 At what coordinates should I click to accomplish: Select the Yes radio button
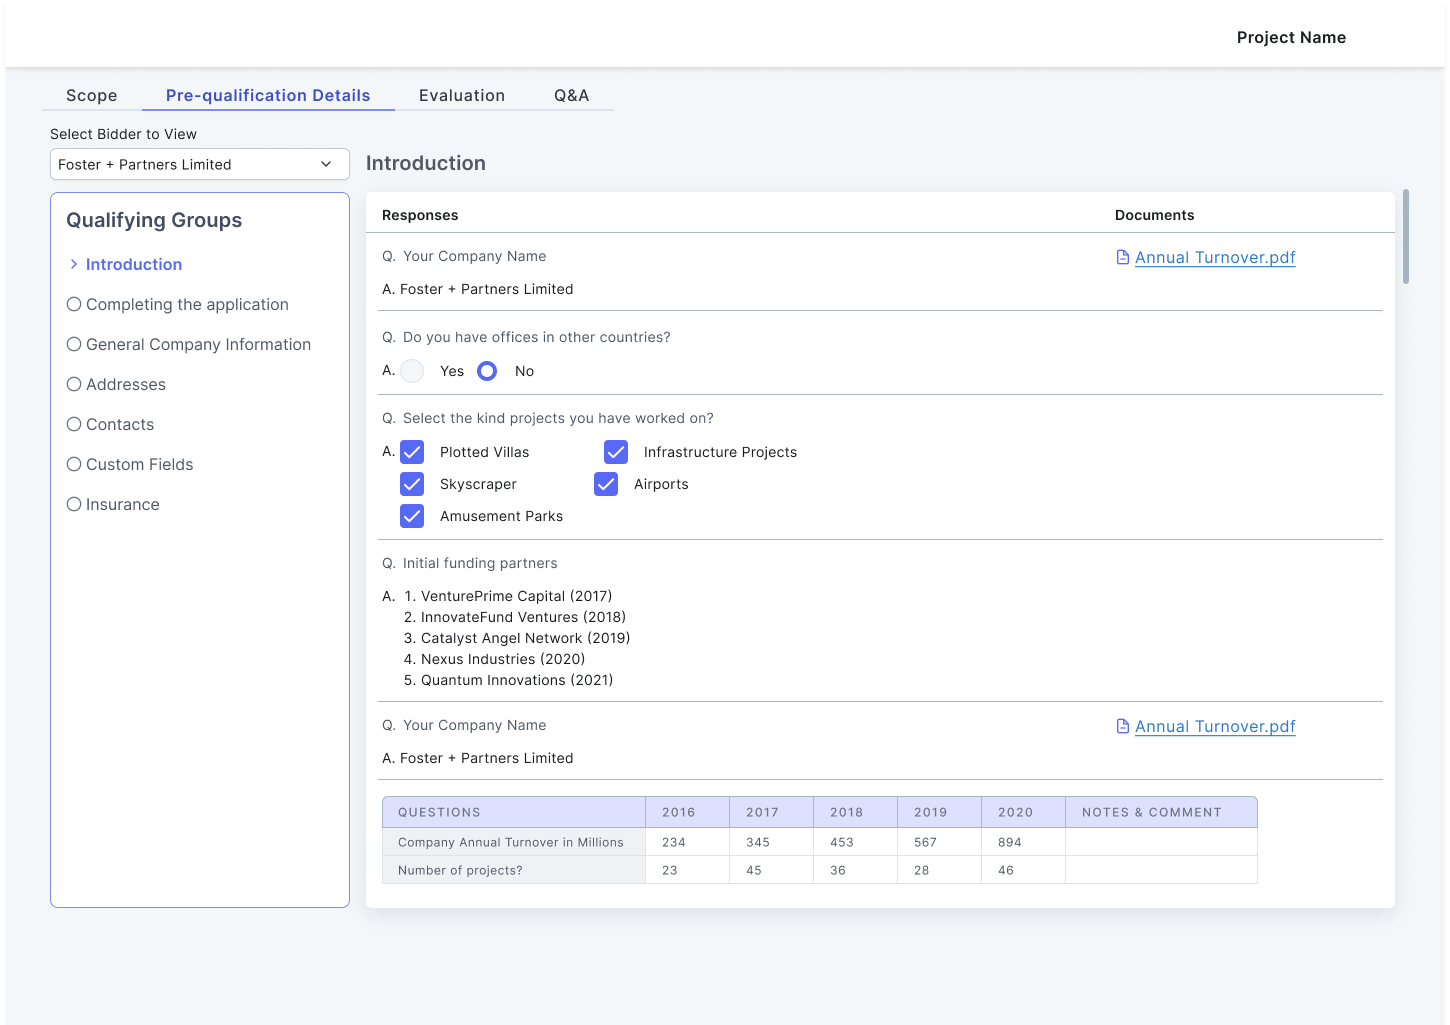click(x=412, y=371)
